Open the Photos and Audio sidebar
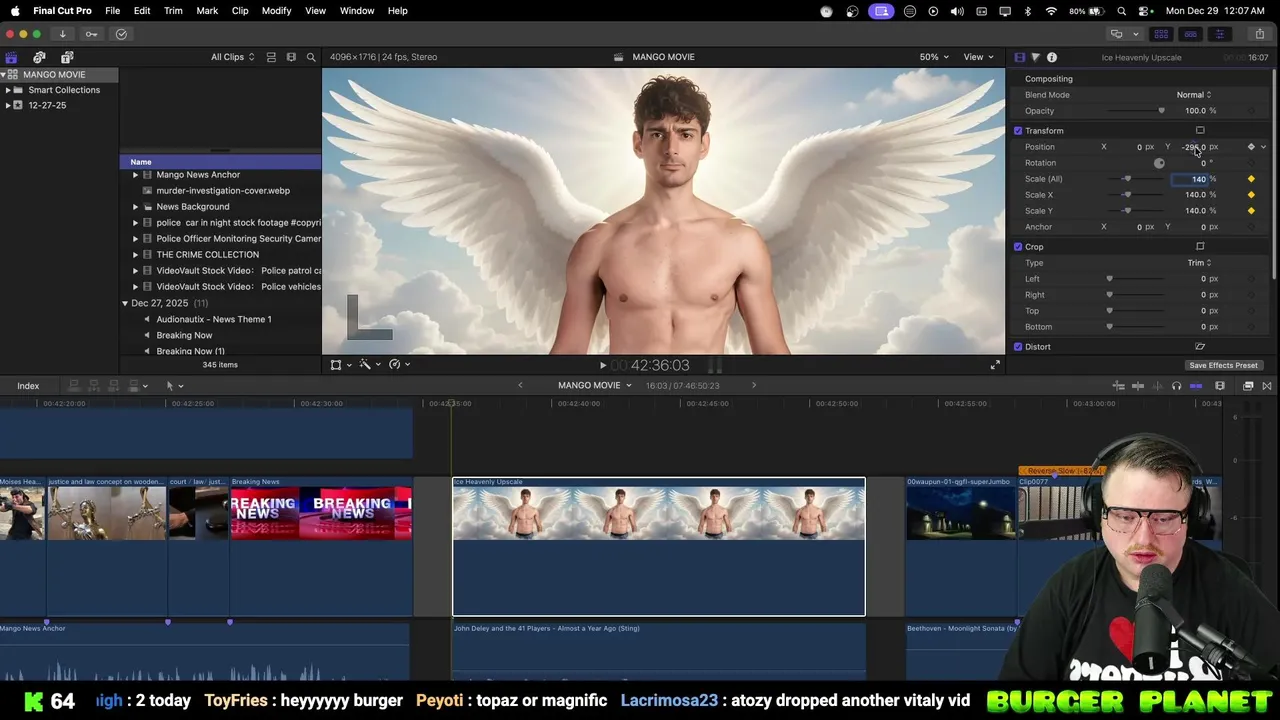Viewport: 1280px width, 720px height. [39, 57]
